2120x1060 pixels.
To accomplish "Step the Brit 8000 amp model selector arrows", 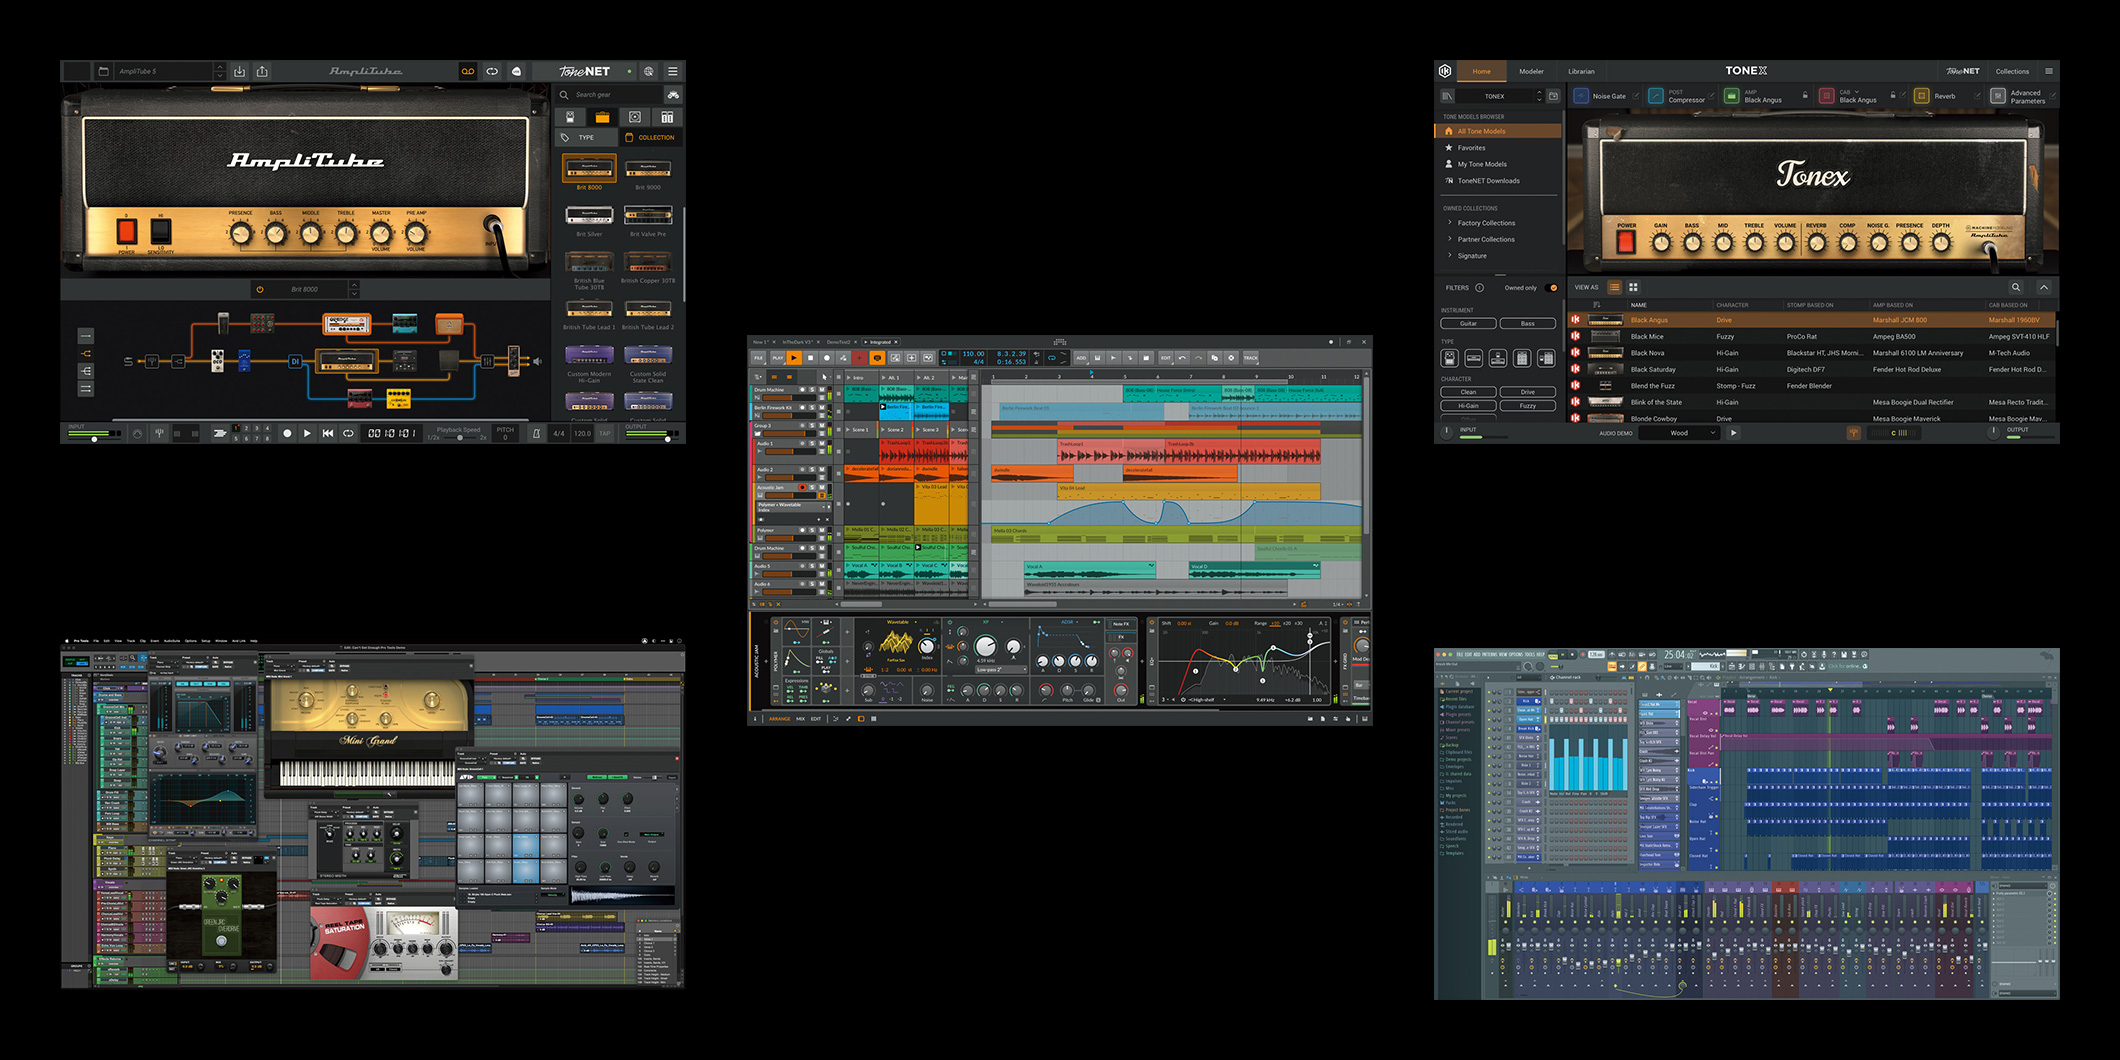I will click(x=353, y=289).
